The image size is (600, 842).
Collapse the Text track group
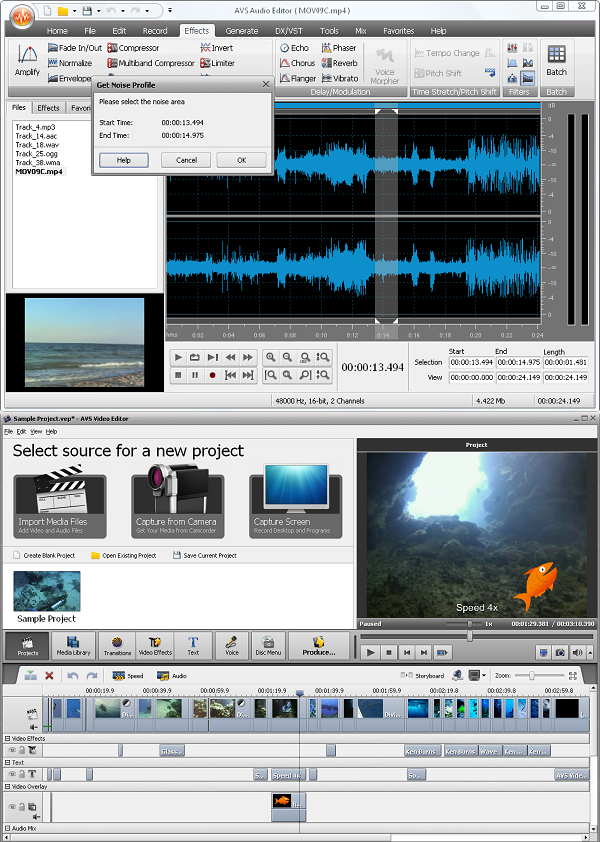[x=8, y=762]
